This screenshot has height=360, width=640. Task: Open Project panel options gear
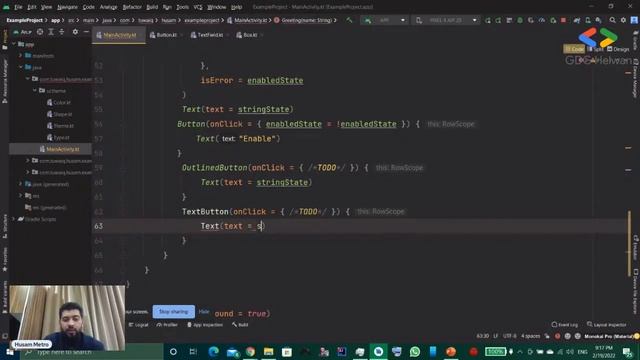pos(75,32)
